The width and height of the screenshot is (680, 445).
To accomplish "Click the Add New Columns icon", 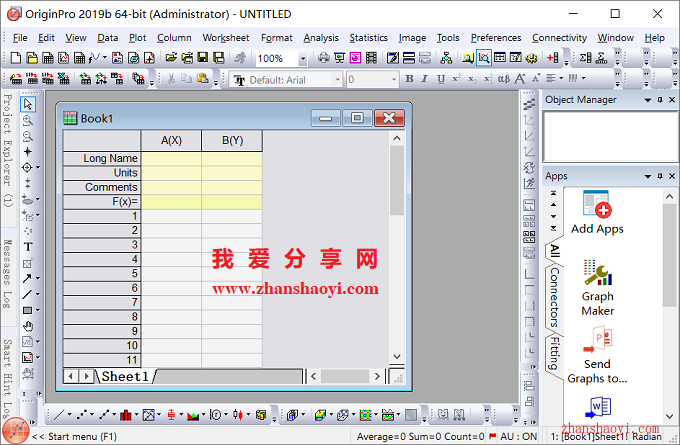I will point(552,58).
